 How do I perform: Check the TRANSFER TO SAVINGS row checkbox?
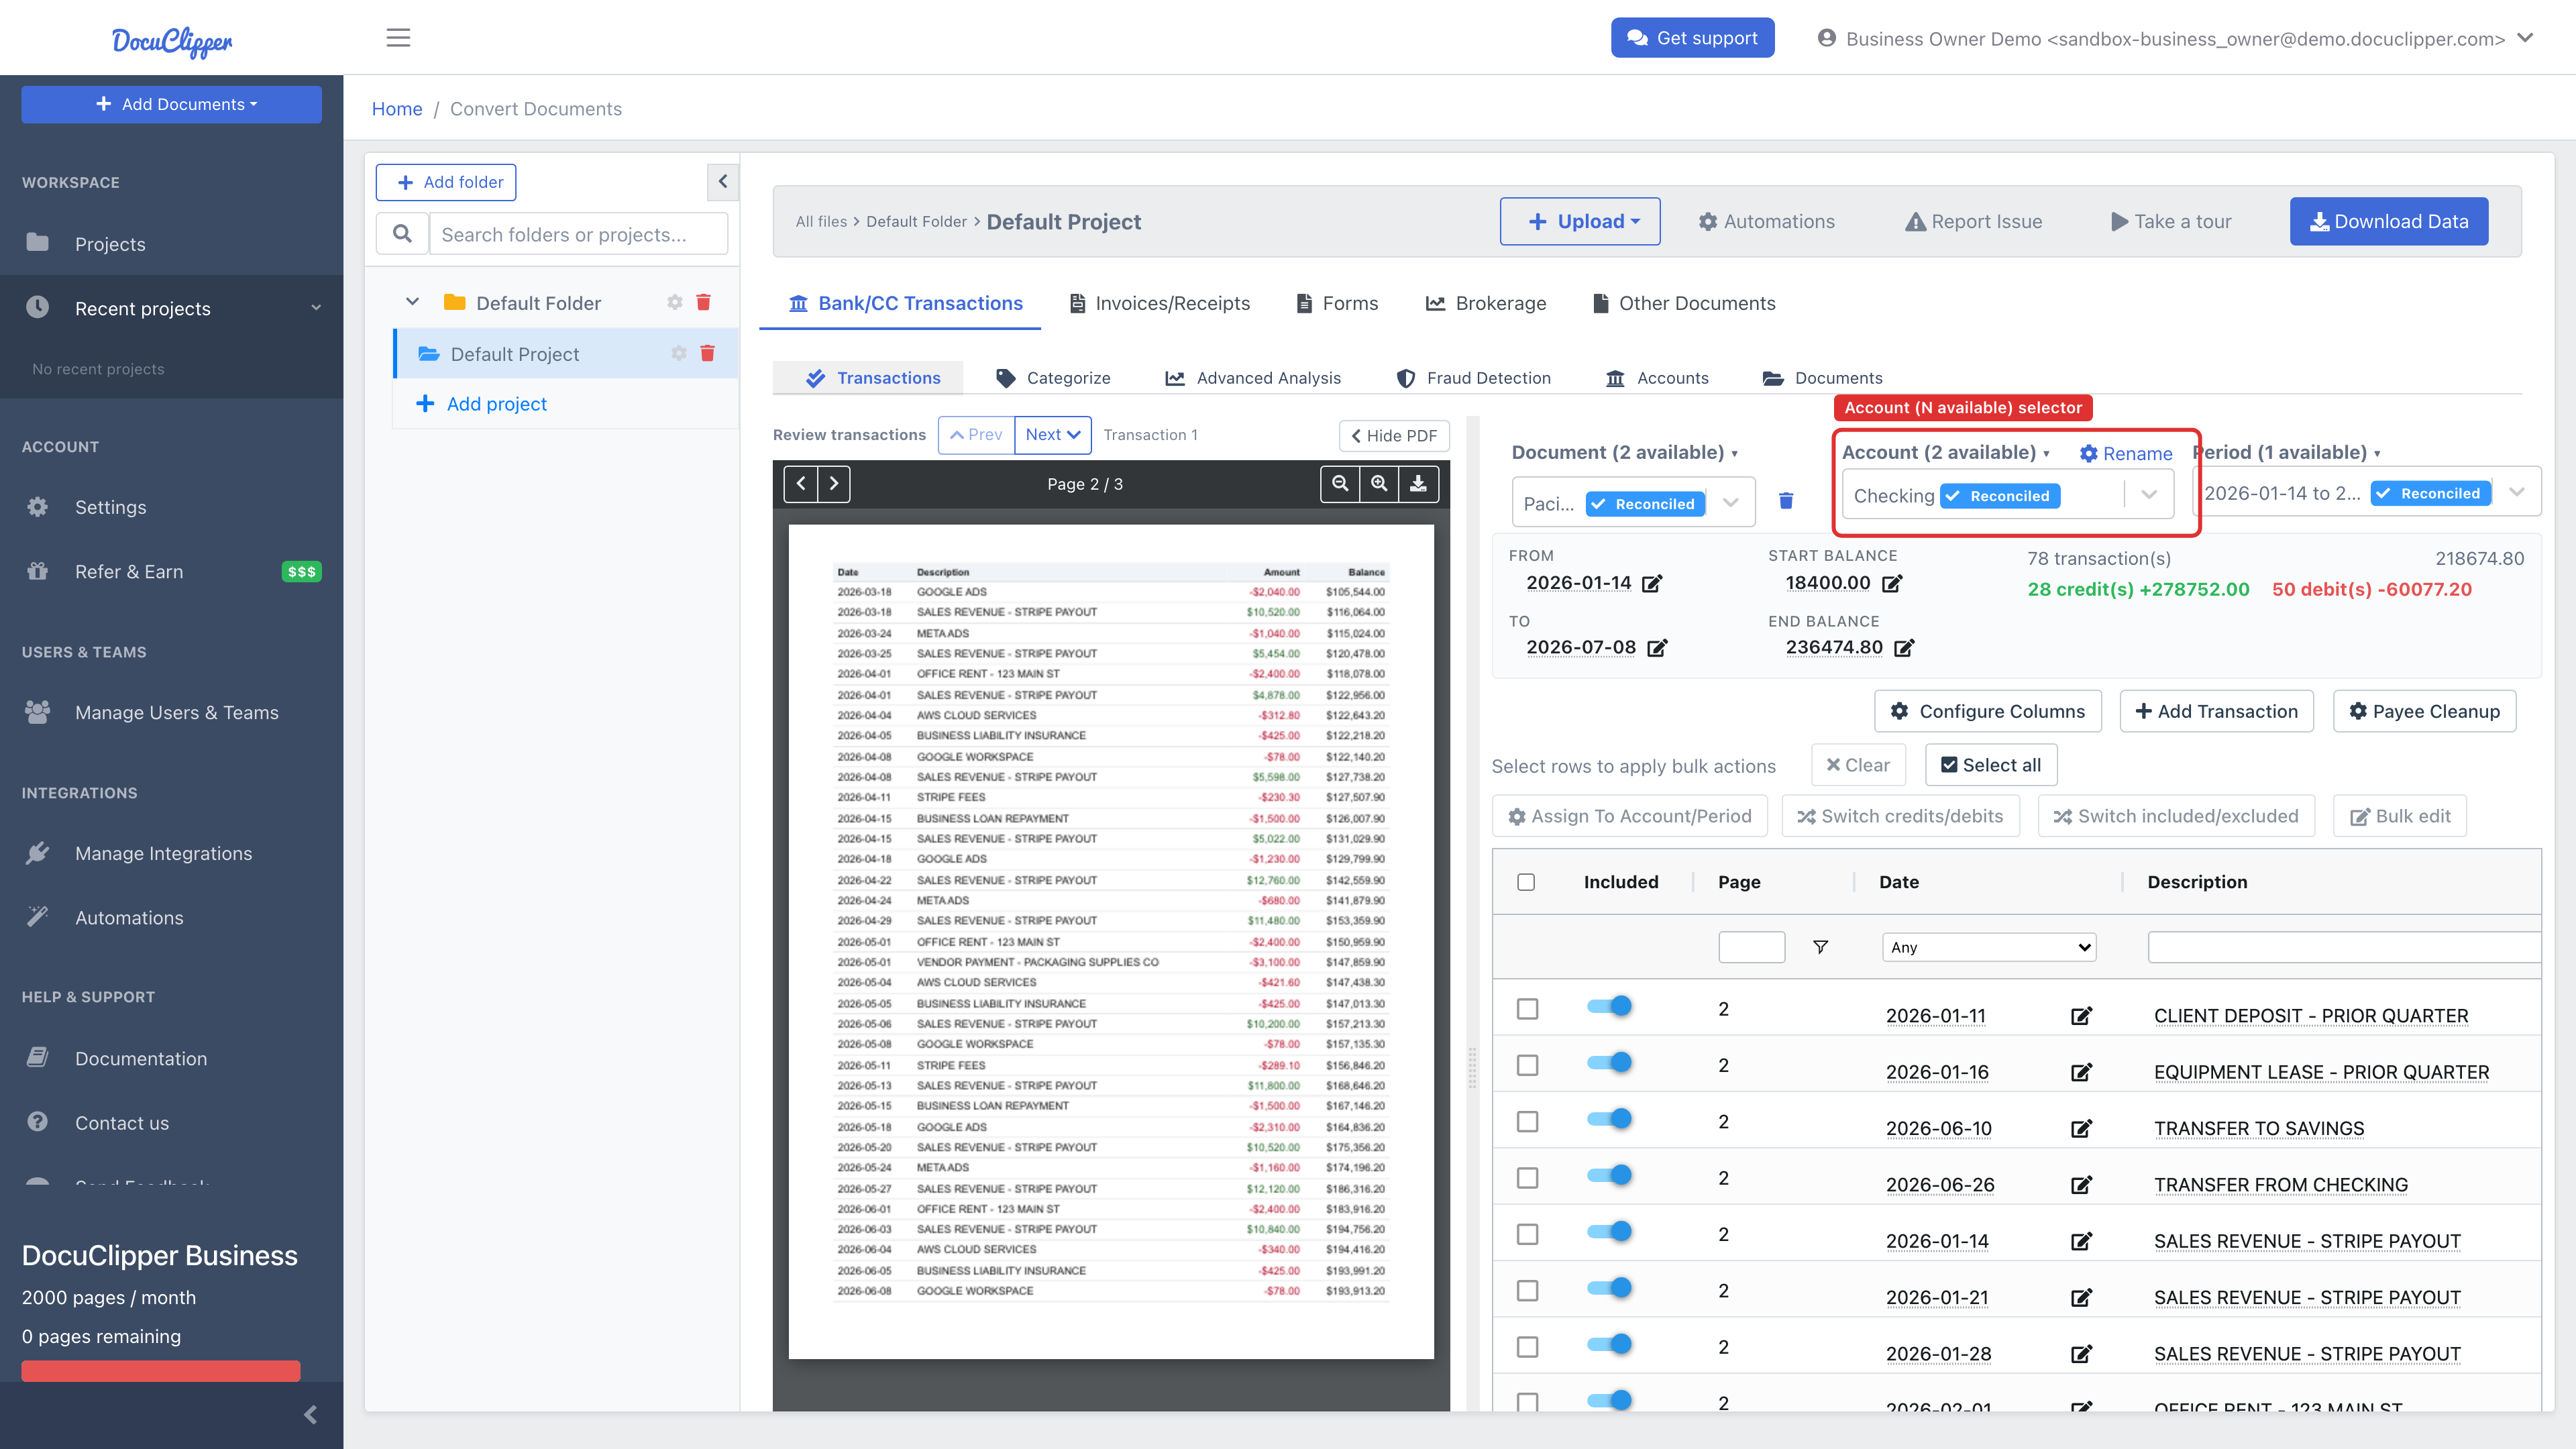click(1527, 1122)
